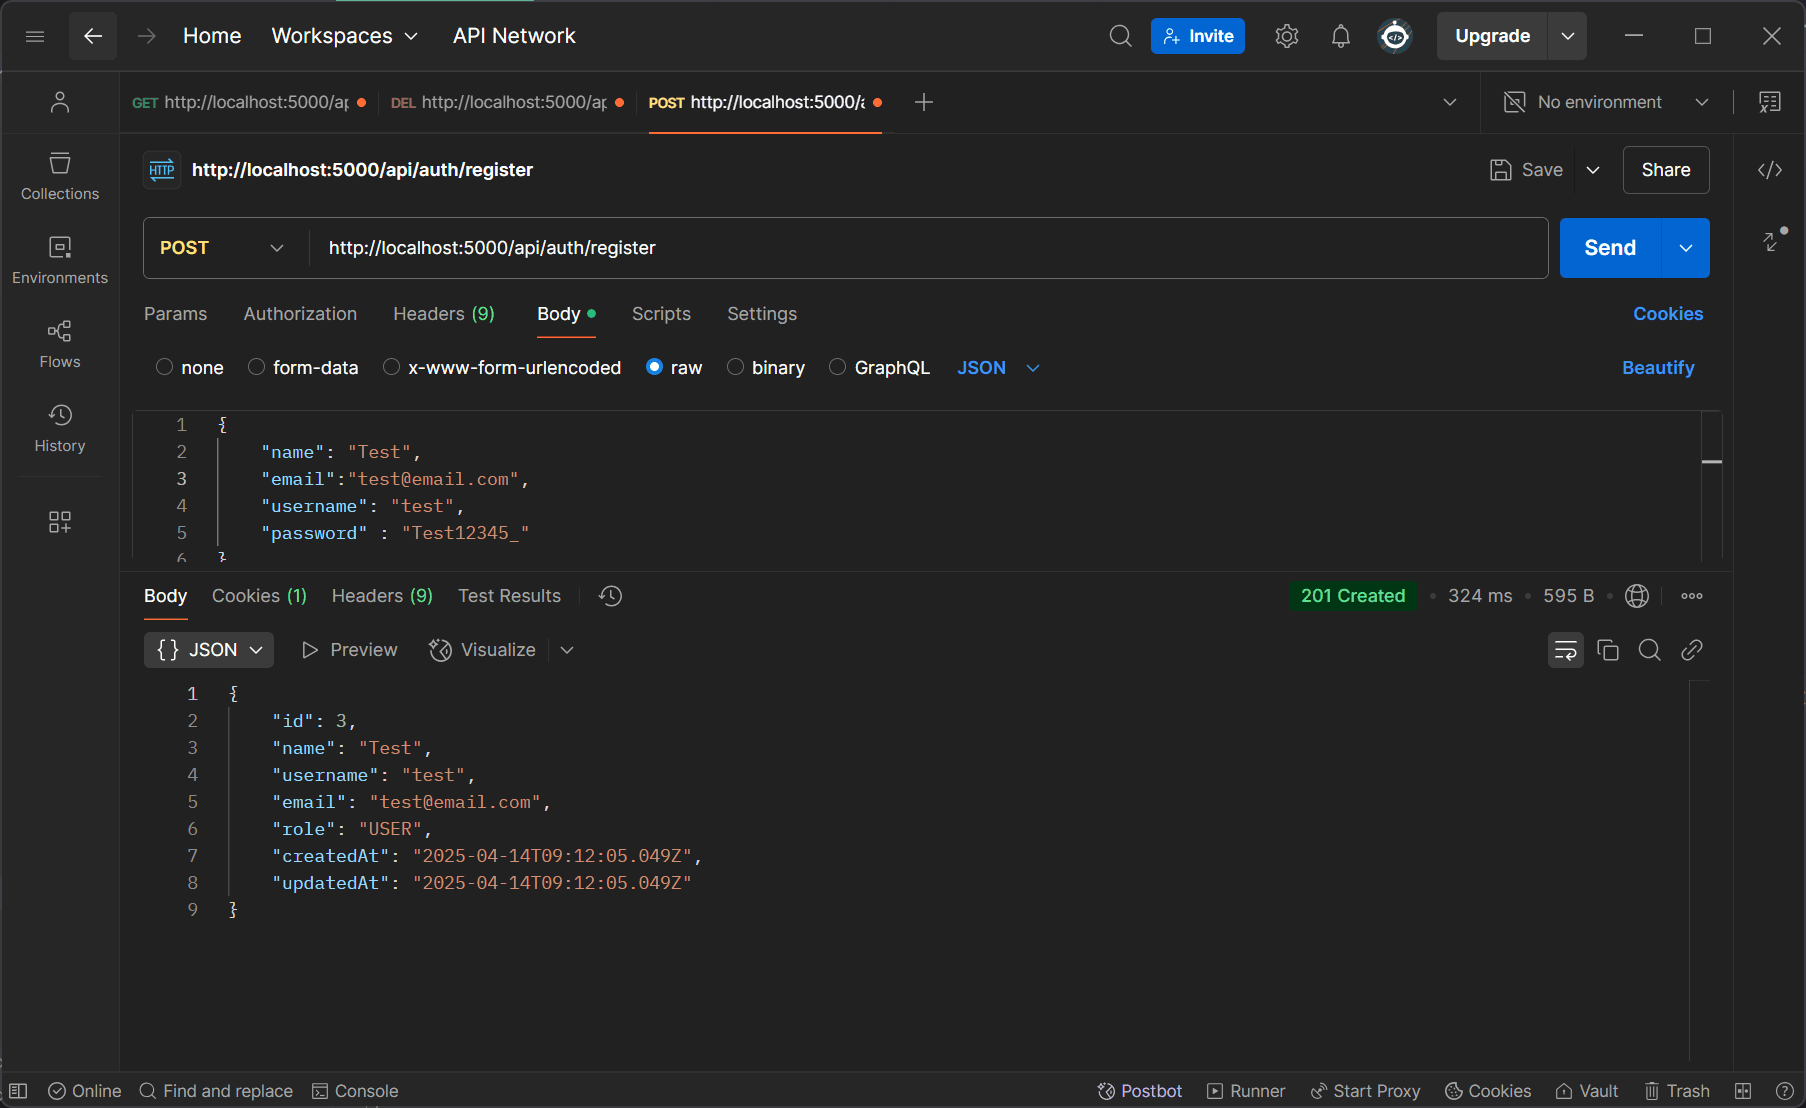This screenshot has width=1806, height=1108.
Task: Open the request Headers (9) tab
Action: [x=444, y=314]
